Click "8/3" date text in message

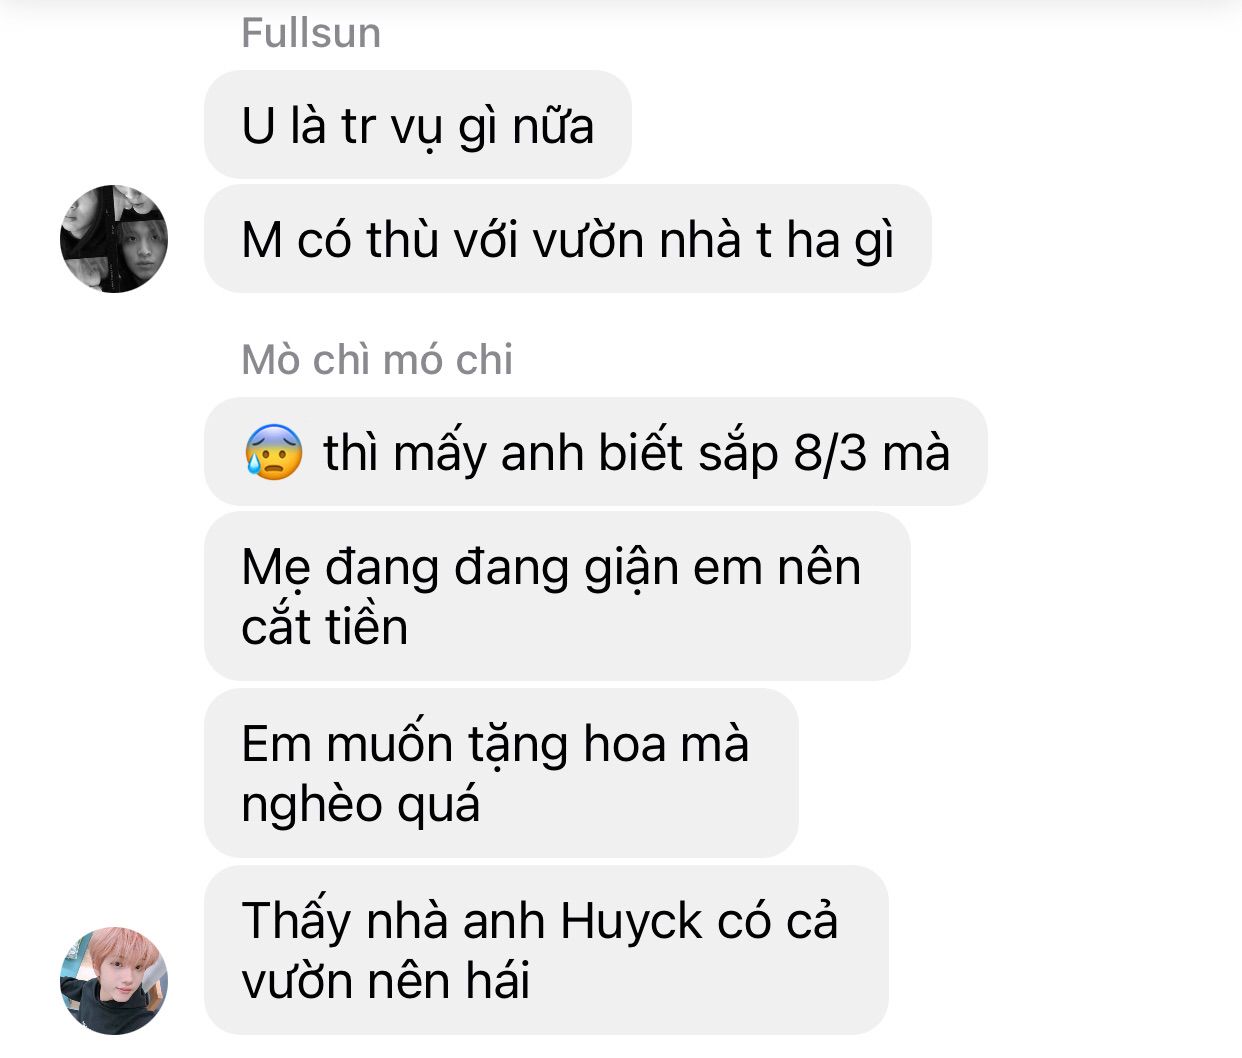click(x=830, y=453)
